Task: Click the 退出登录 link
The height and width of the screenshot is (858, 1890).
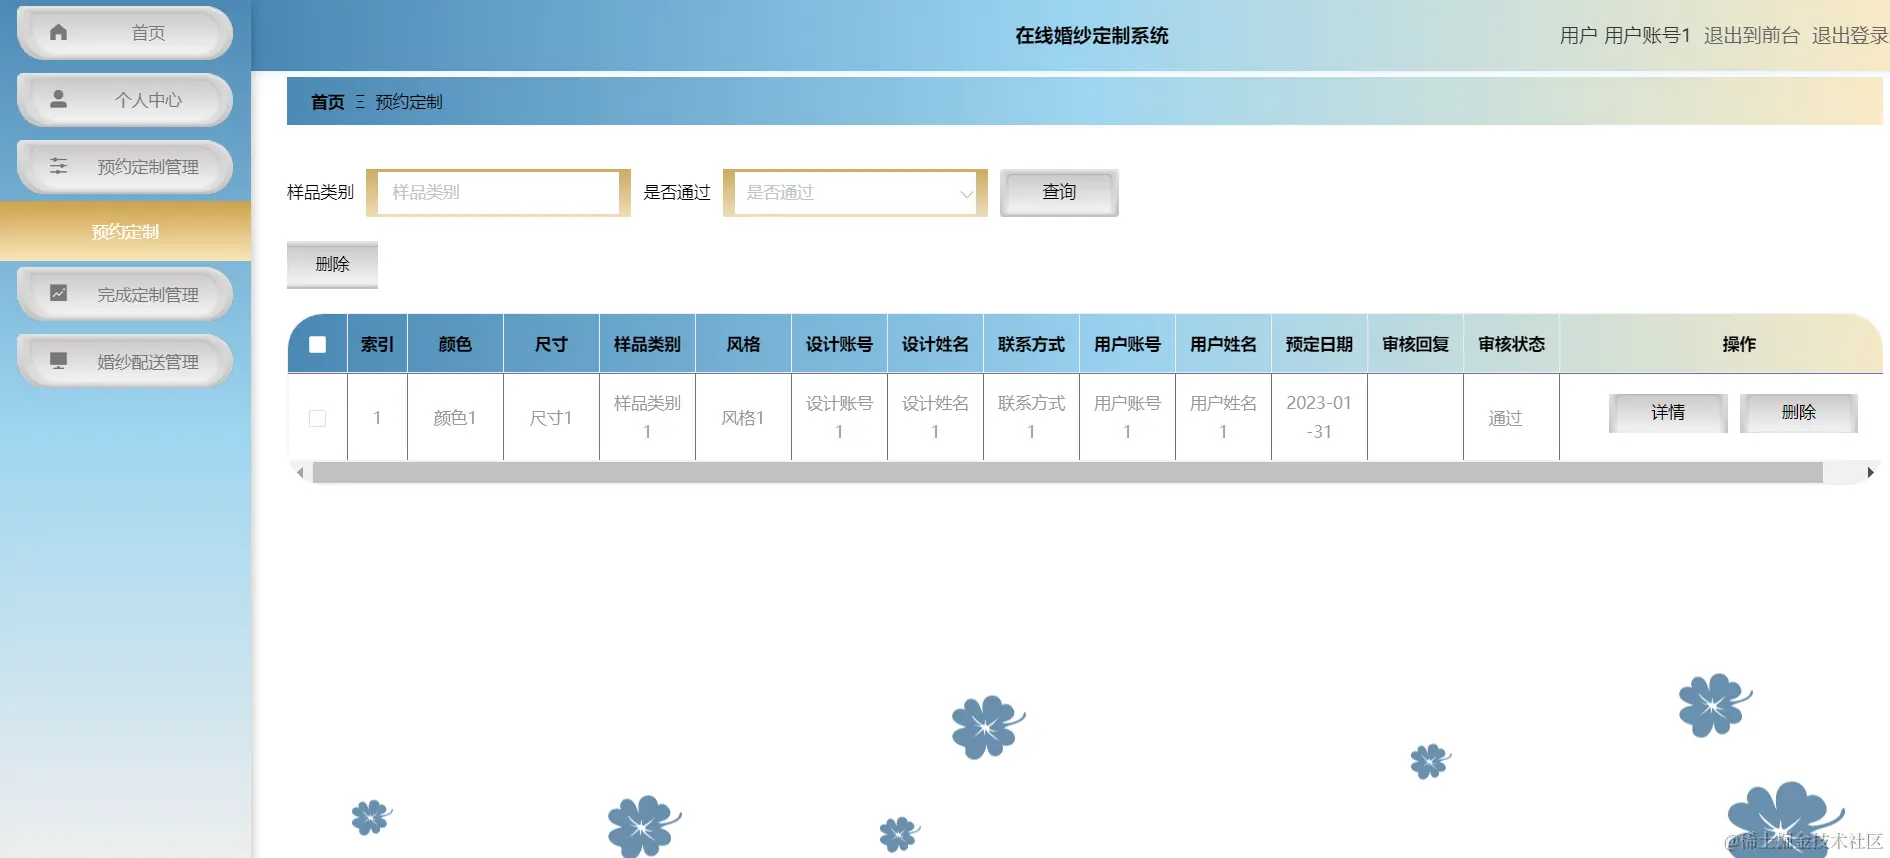Action: click(x=1850, y=35)
